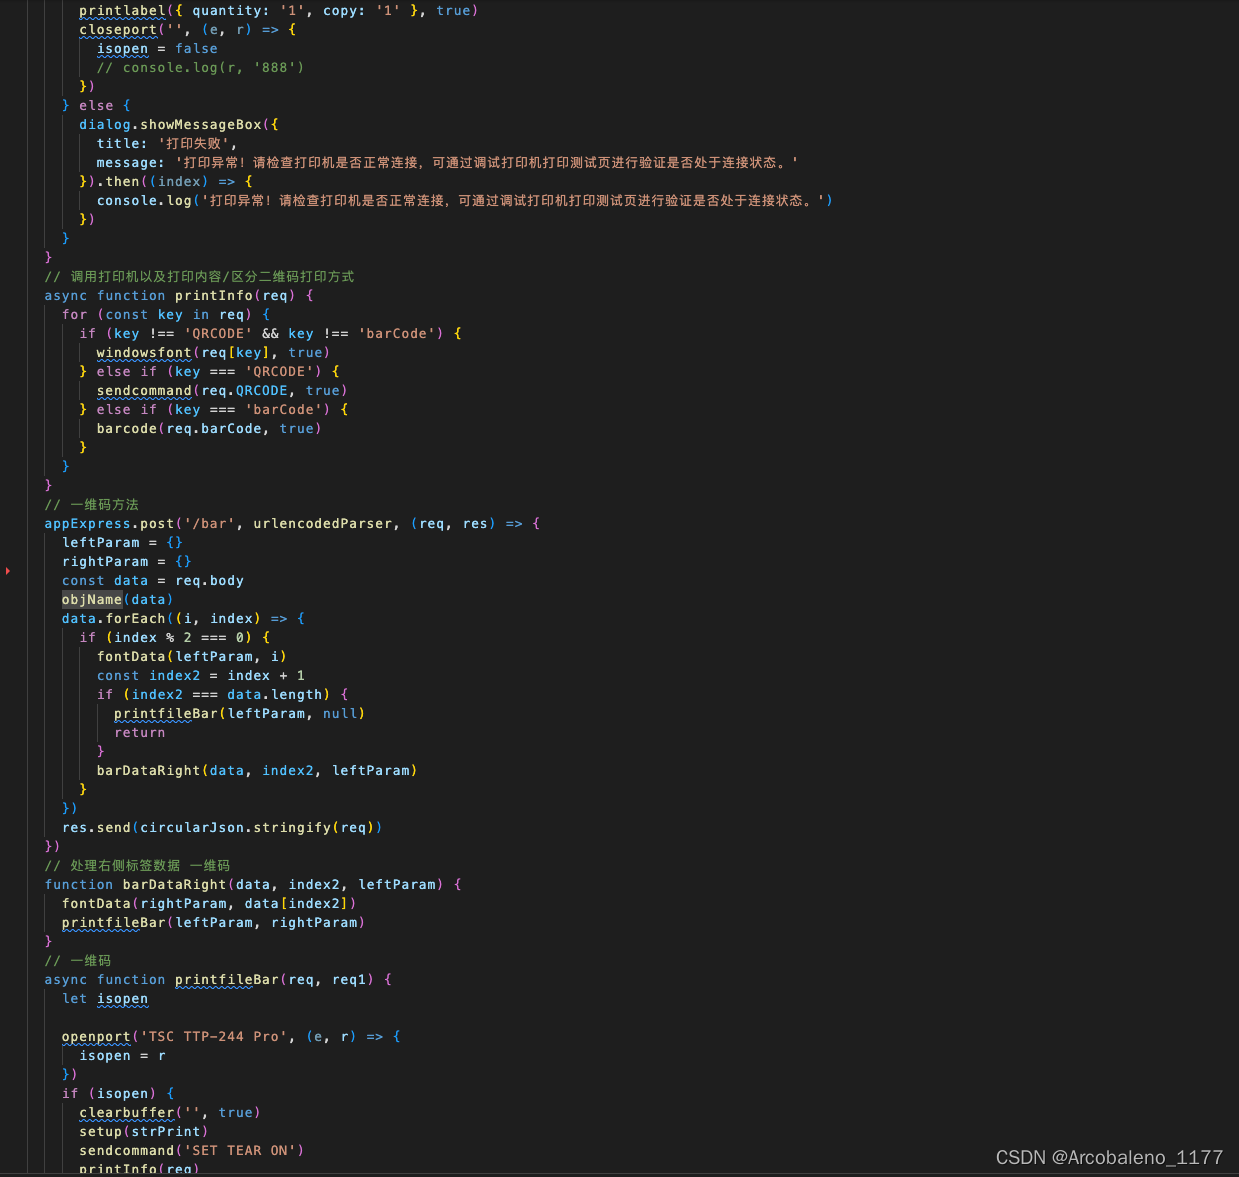The height and width of the screenshot is (1177, 1239).
Task: Click the else if (key === 'barCode') line
Action: (214, 409)
